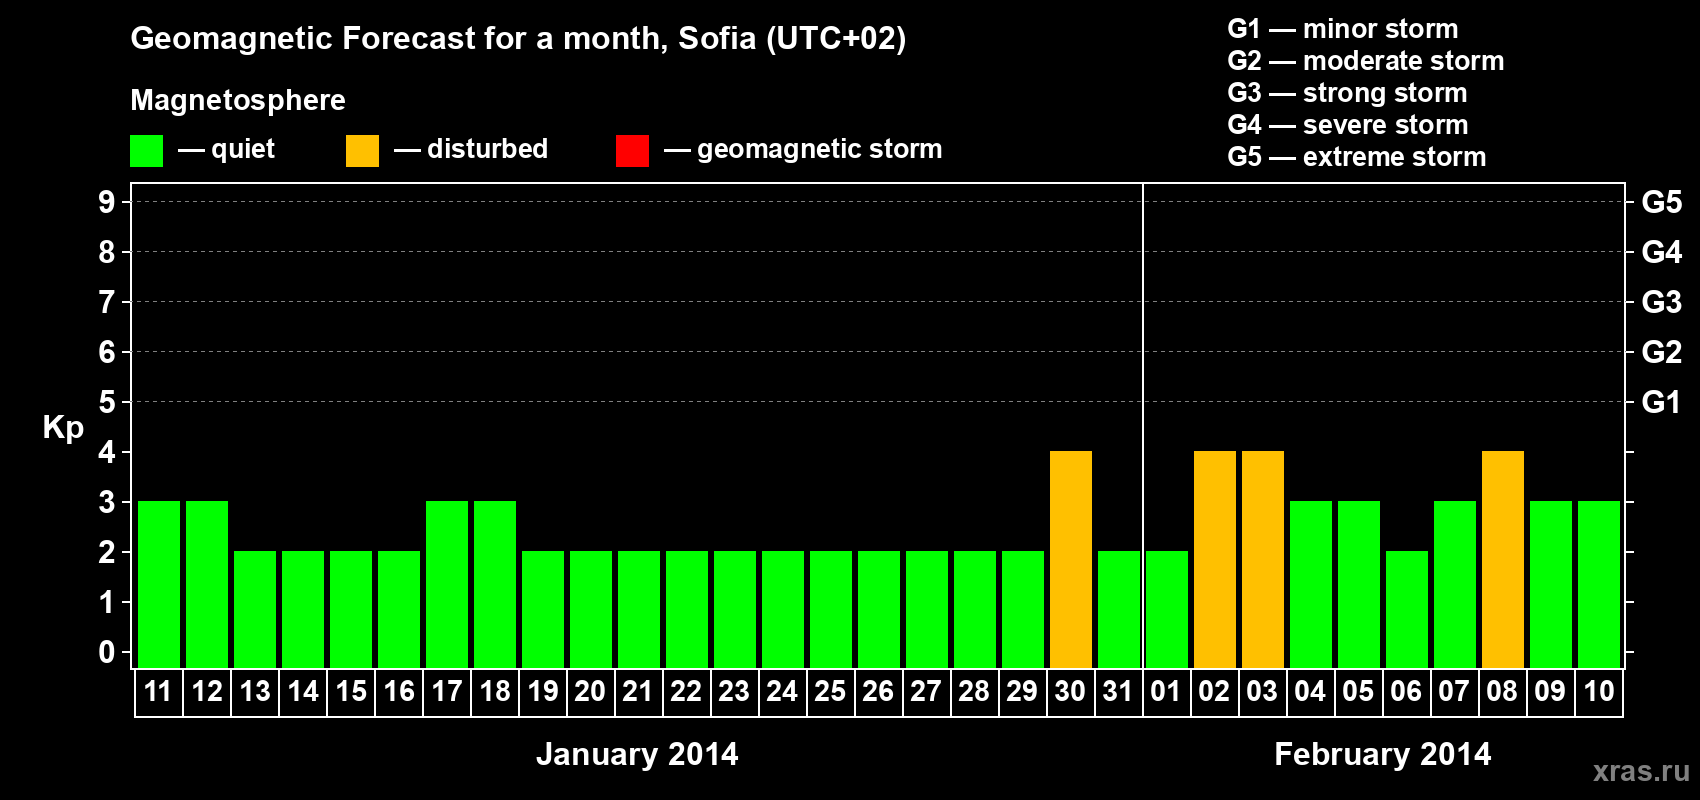Click the date label 22
Viewport: 1700px width, 800px height.
coord(686,691)
